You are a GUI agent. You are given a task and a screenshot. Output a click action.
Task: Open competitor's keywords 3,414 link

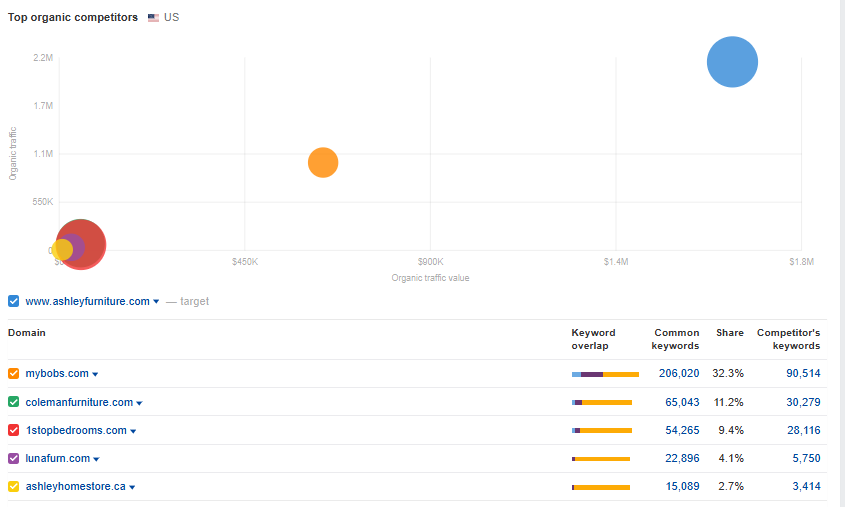[806, 486]
